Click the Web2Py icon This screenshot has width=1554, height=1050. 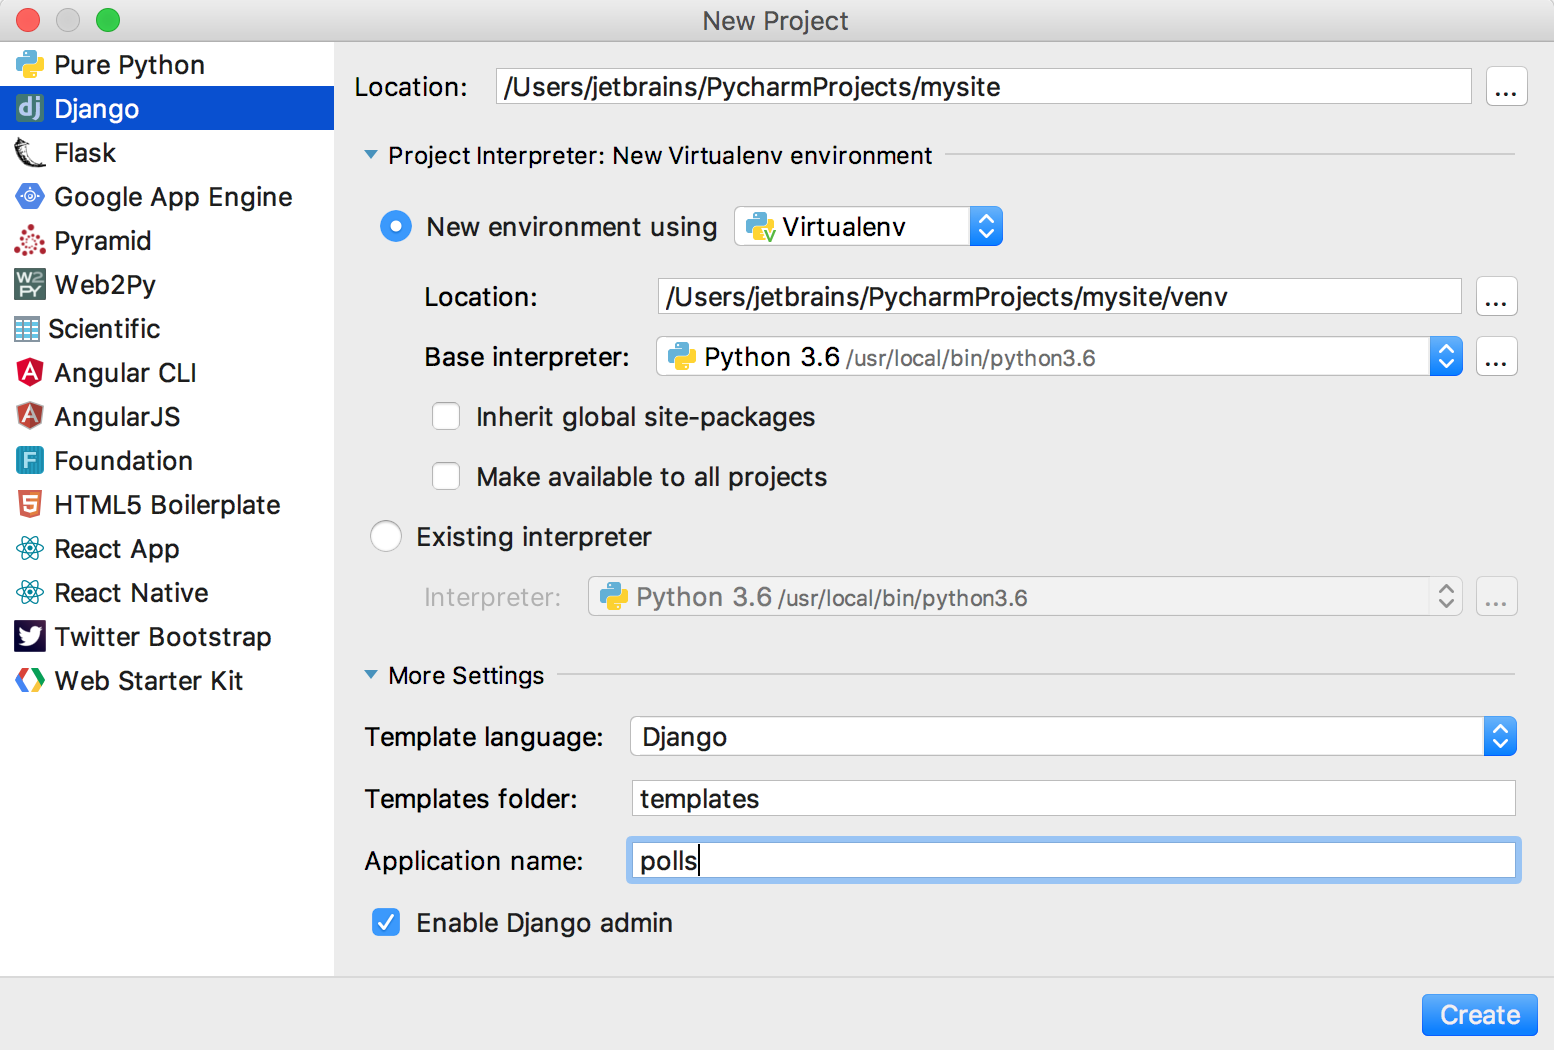pos(30,284)
